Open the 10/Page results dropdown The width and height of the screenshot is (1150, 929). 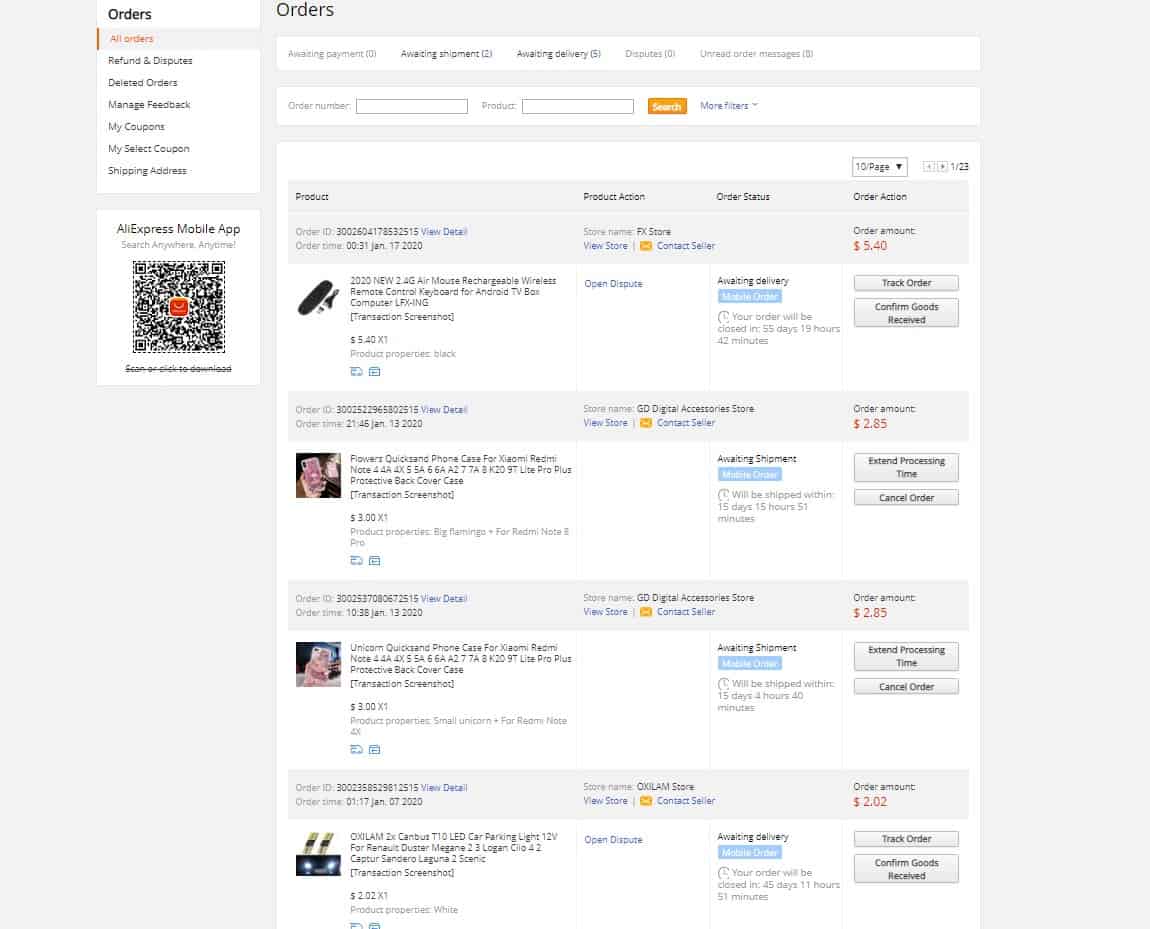[x=879, y=167]
